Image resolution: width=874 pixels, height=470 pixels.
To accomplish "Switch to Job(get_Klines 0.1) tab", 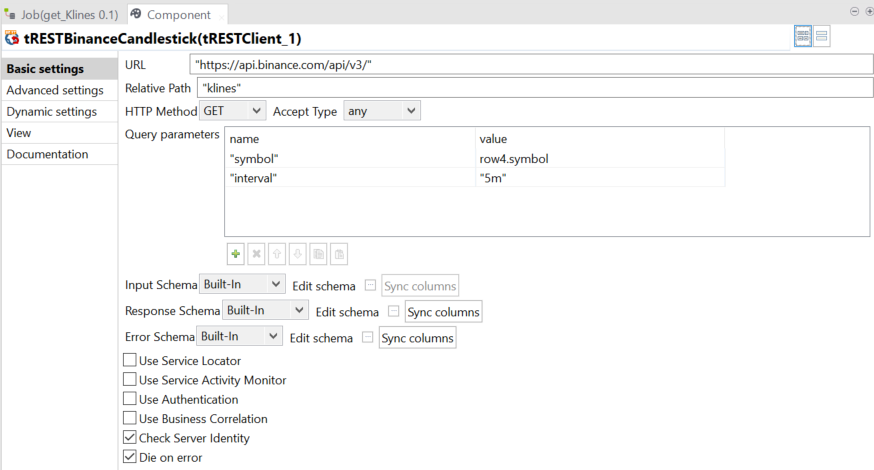I will coord(62,14).
